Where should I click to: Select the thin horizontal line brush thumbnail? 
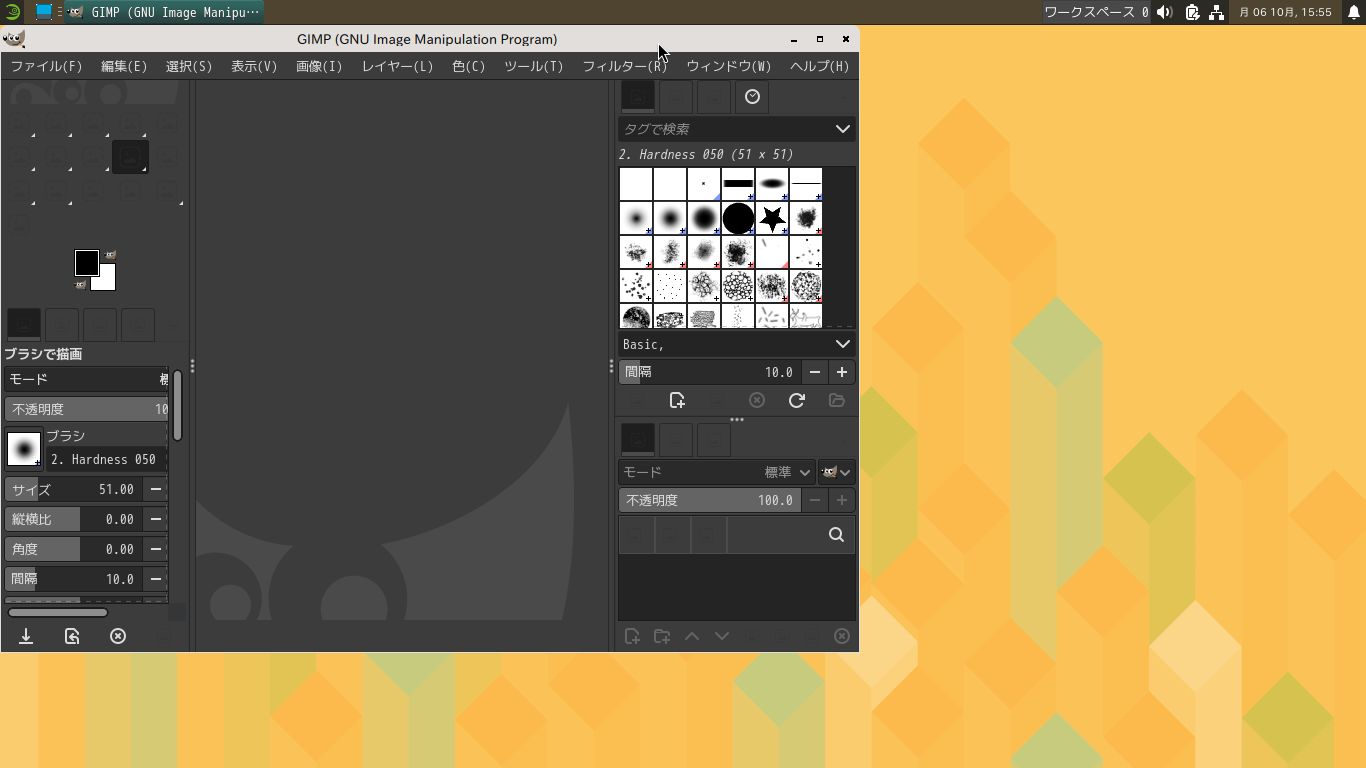[806, 184]
